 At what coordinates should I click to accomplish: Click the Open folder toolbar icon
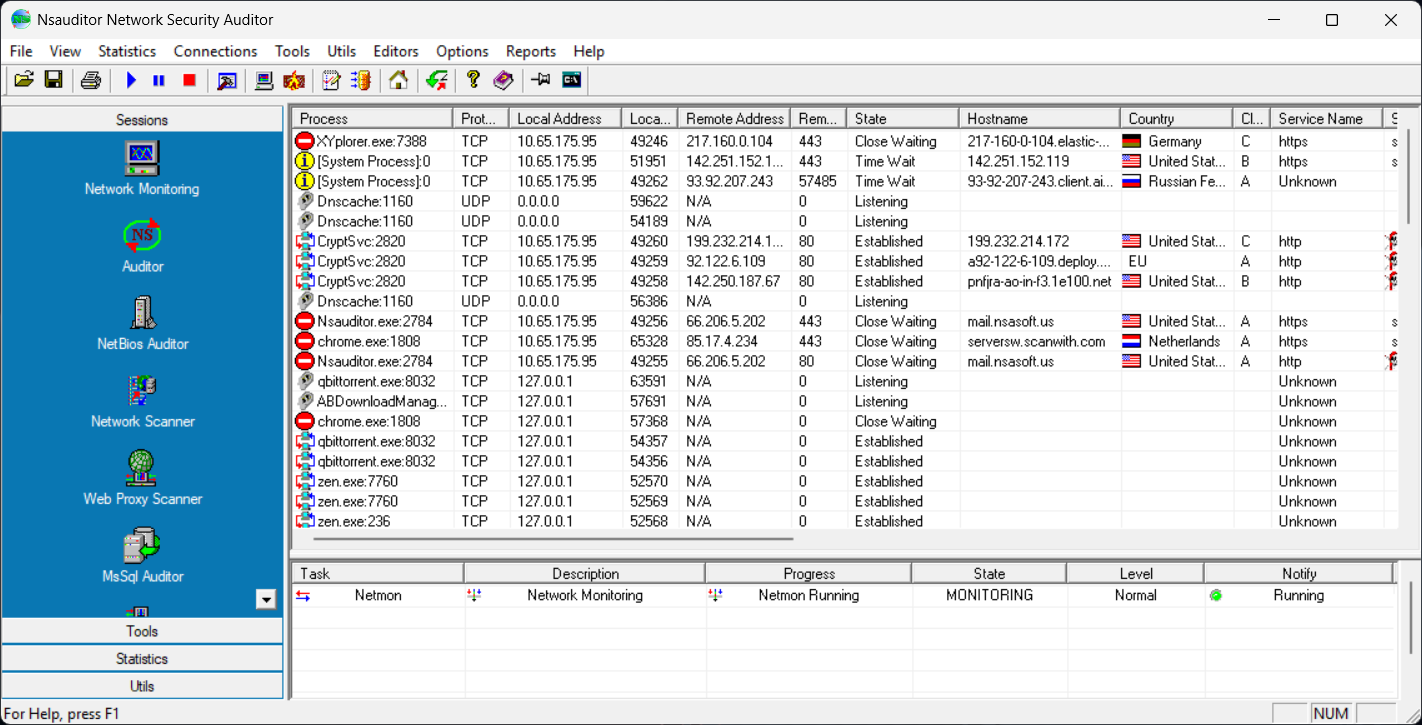24,80
